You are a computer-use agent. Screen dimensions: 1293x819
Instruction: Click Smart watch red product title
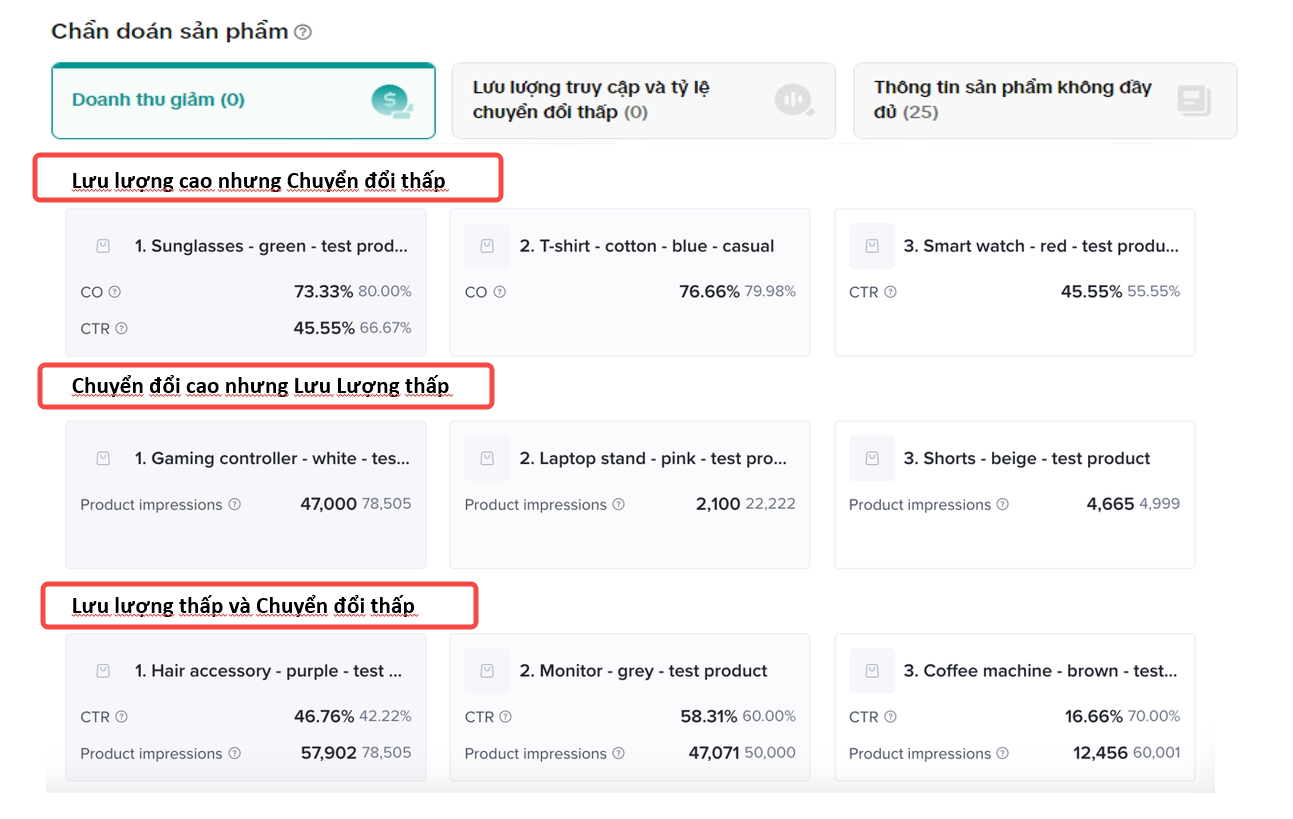[x=1041, y=246]
